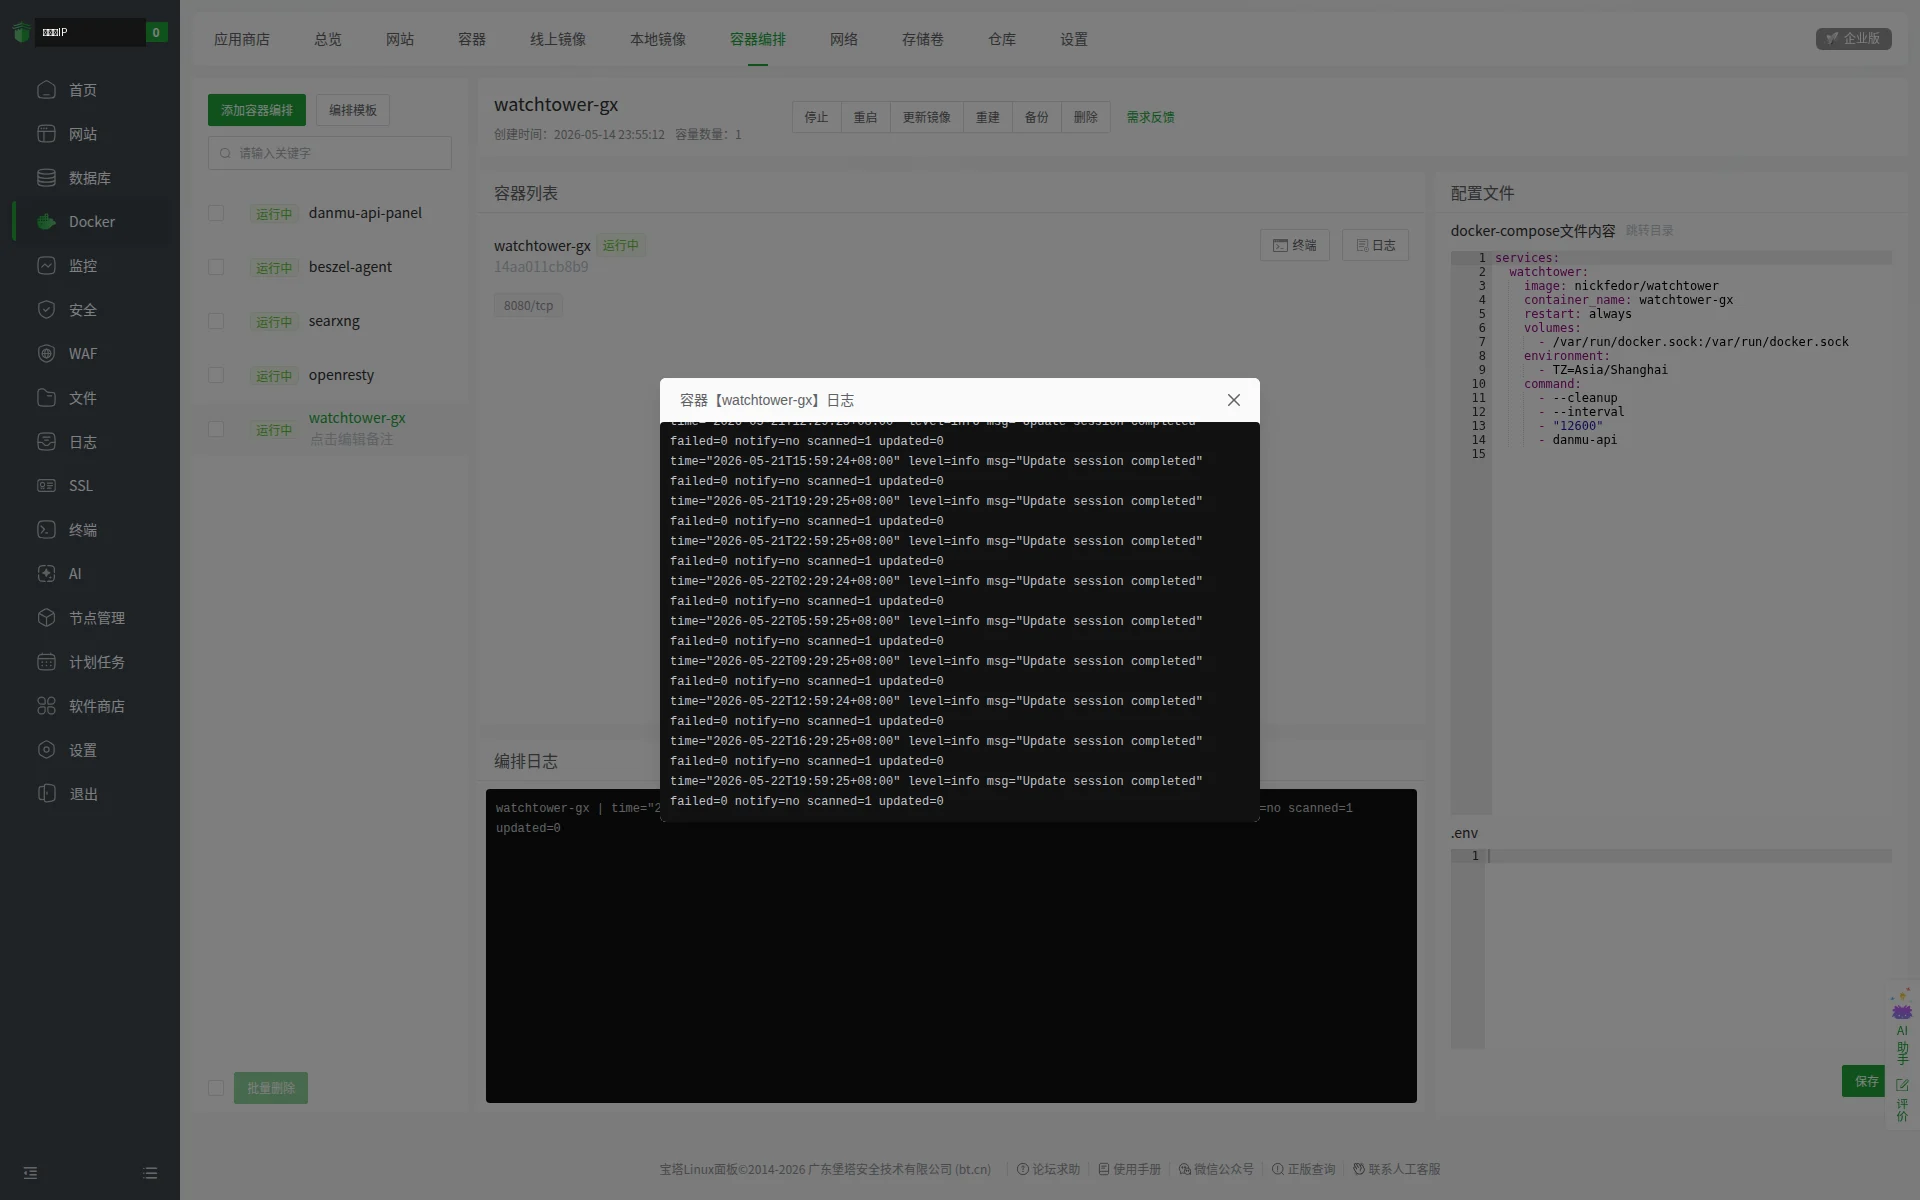This screenshot has width=1920, height=1200.
Task: Collapse the sidebar menu icon at bottom-left
Action: (30, 1173)
